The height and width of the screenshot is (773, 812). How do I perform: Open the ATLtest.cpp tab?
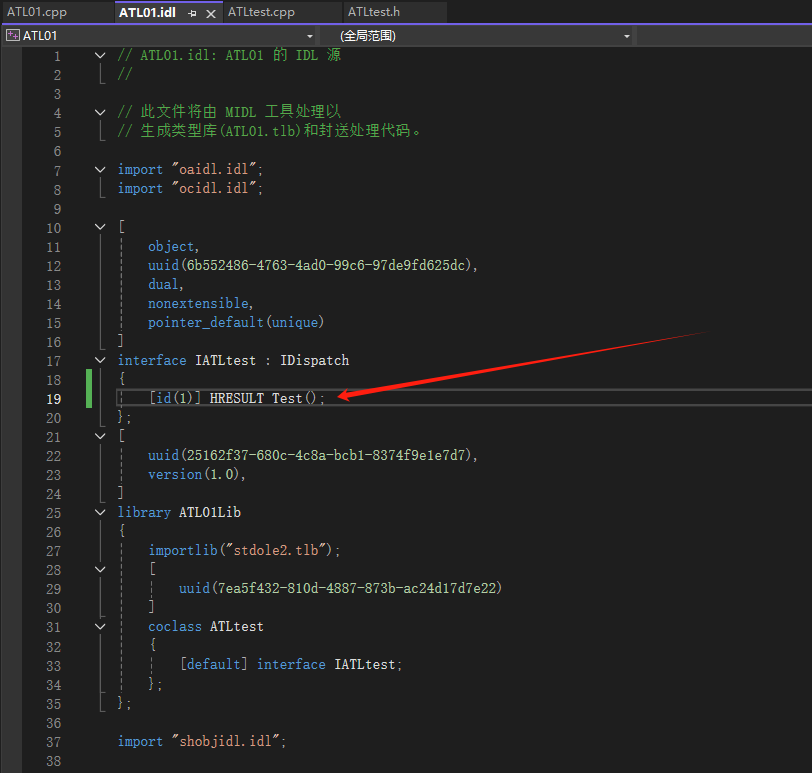(261, 12)
